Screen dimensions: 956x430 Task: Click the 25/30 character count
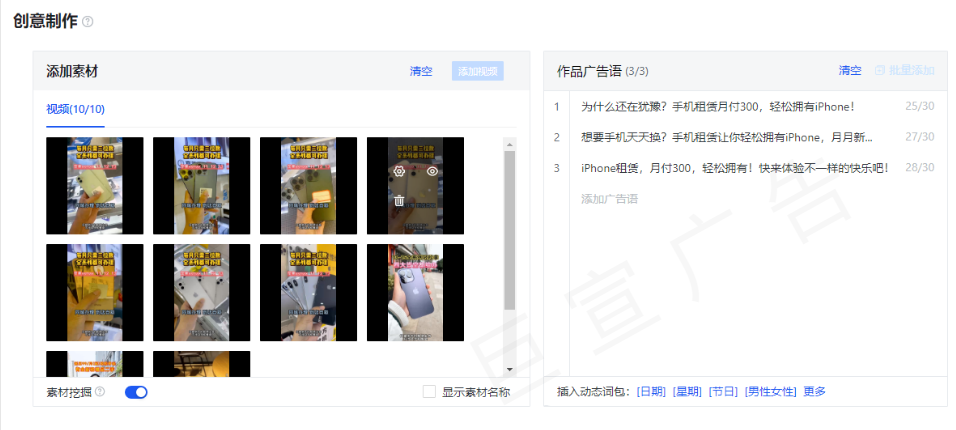pyautogui.click(x=919, y=107)
